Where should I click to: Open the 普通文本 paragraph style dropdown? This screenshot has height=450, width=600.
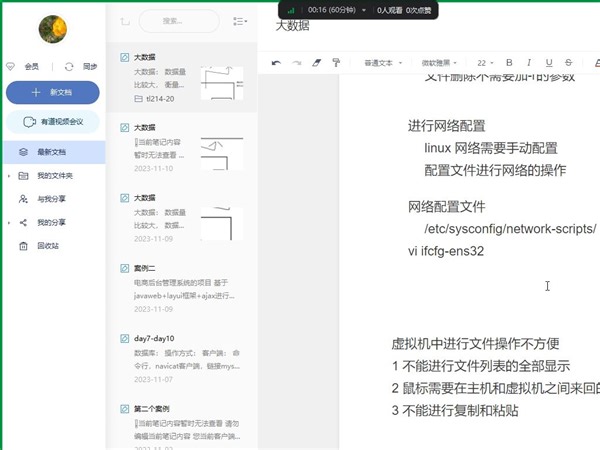pyautogui.click(x=383, y=63)
